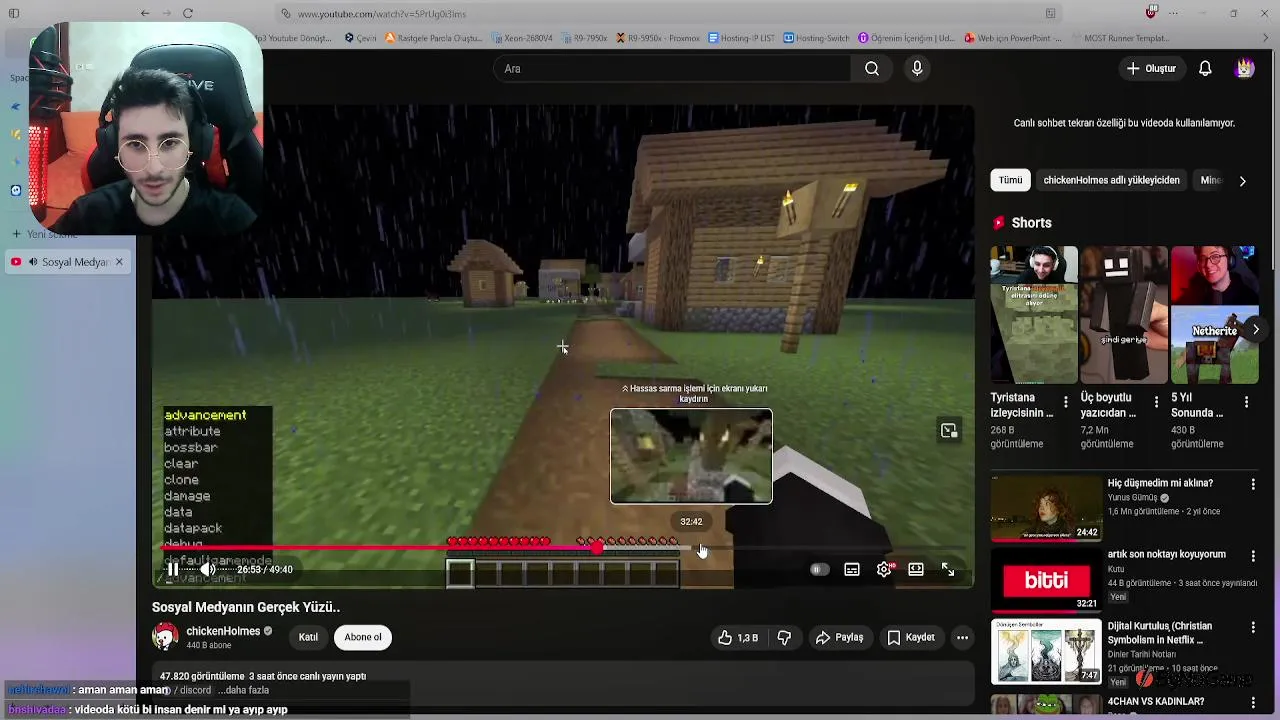Click the YouTube search magnifier button
Viewport: 1280px width, 720px height.
(x=872, y=68)
